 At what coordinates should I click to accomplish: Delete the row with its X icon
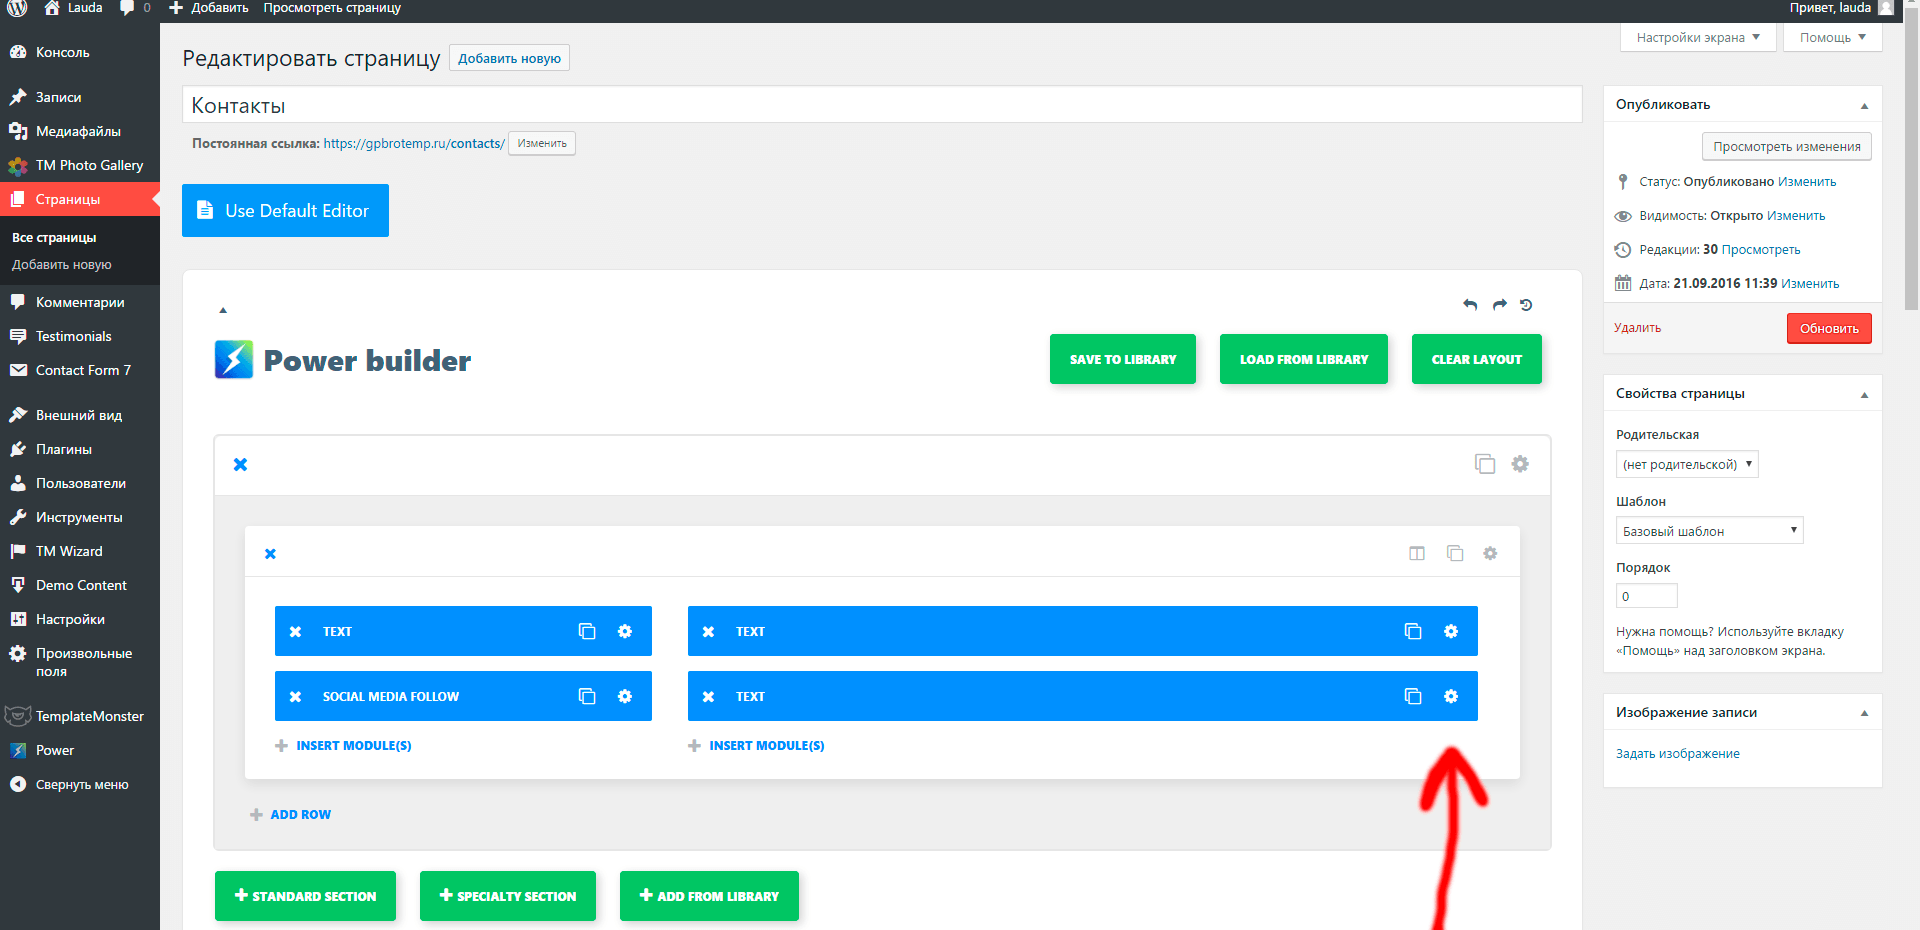(x=270, y=553)
